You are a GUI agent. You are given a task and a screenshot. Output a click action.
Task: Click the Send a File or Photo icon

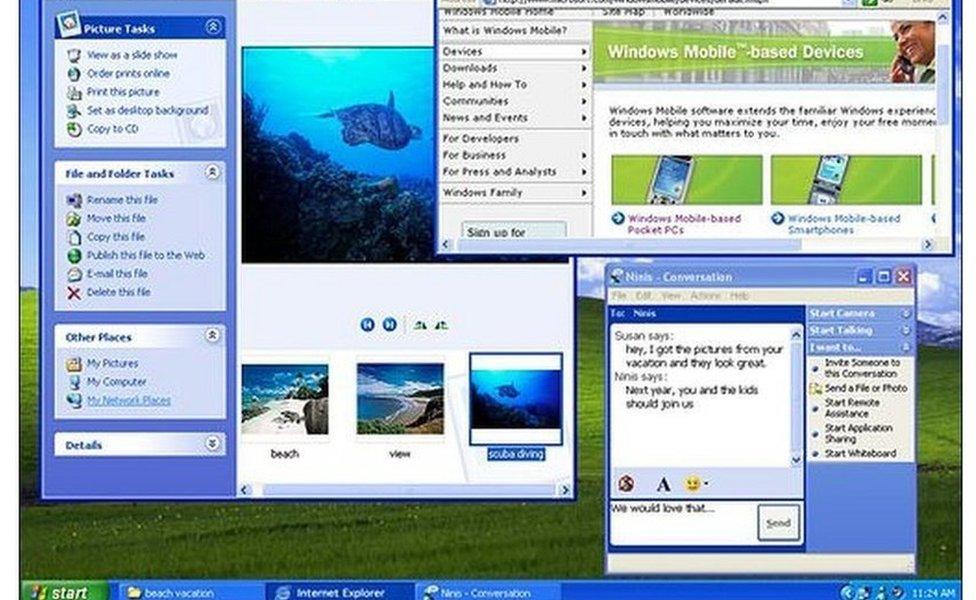click(x=815, y=388)
